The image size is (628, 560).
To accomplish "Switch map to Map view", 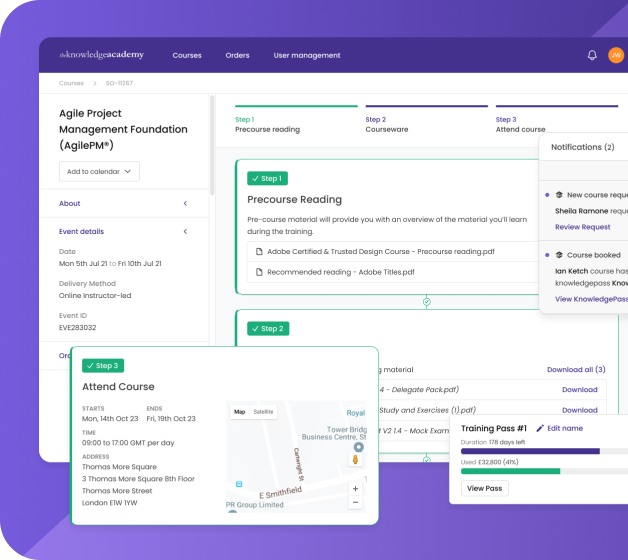I will pos(239,411).
